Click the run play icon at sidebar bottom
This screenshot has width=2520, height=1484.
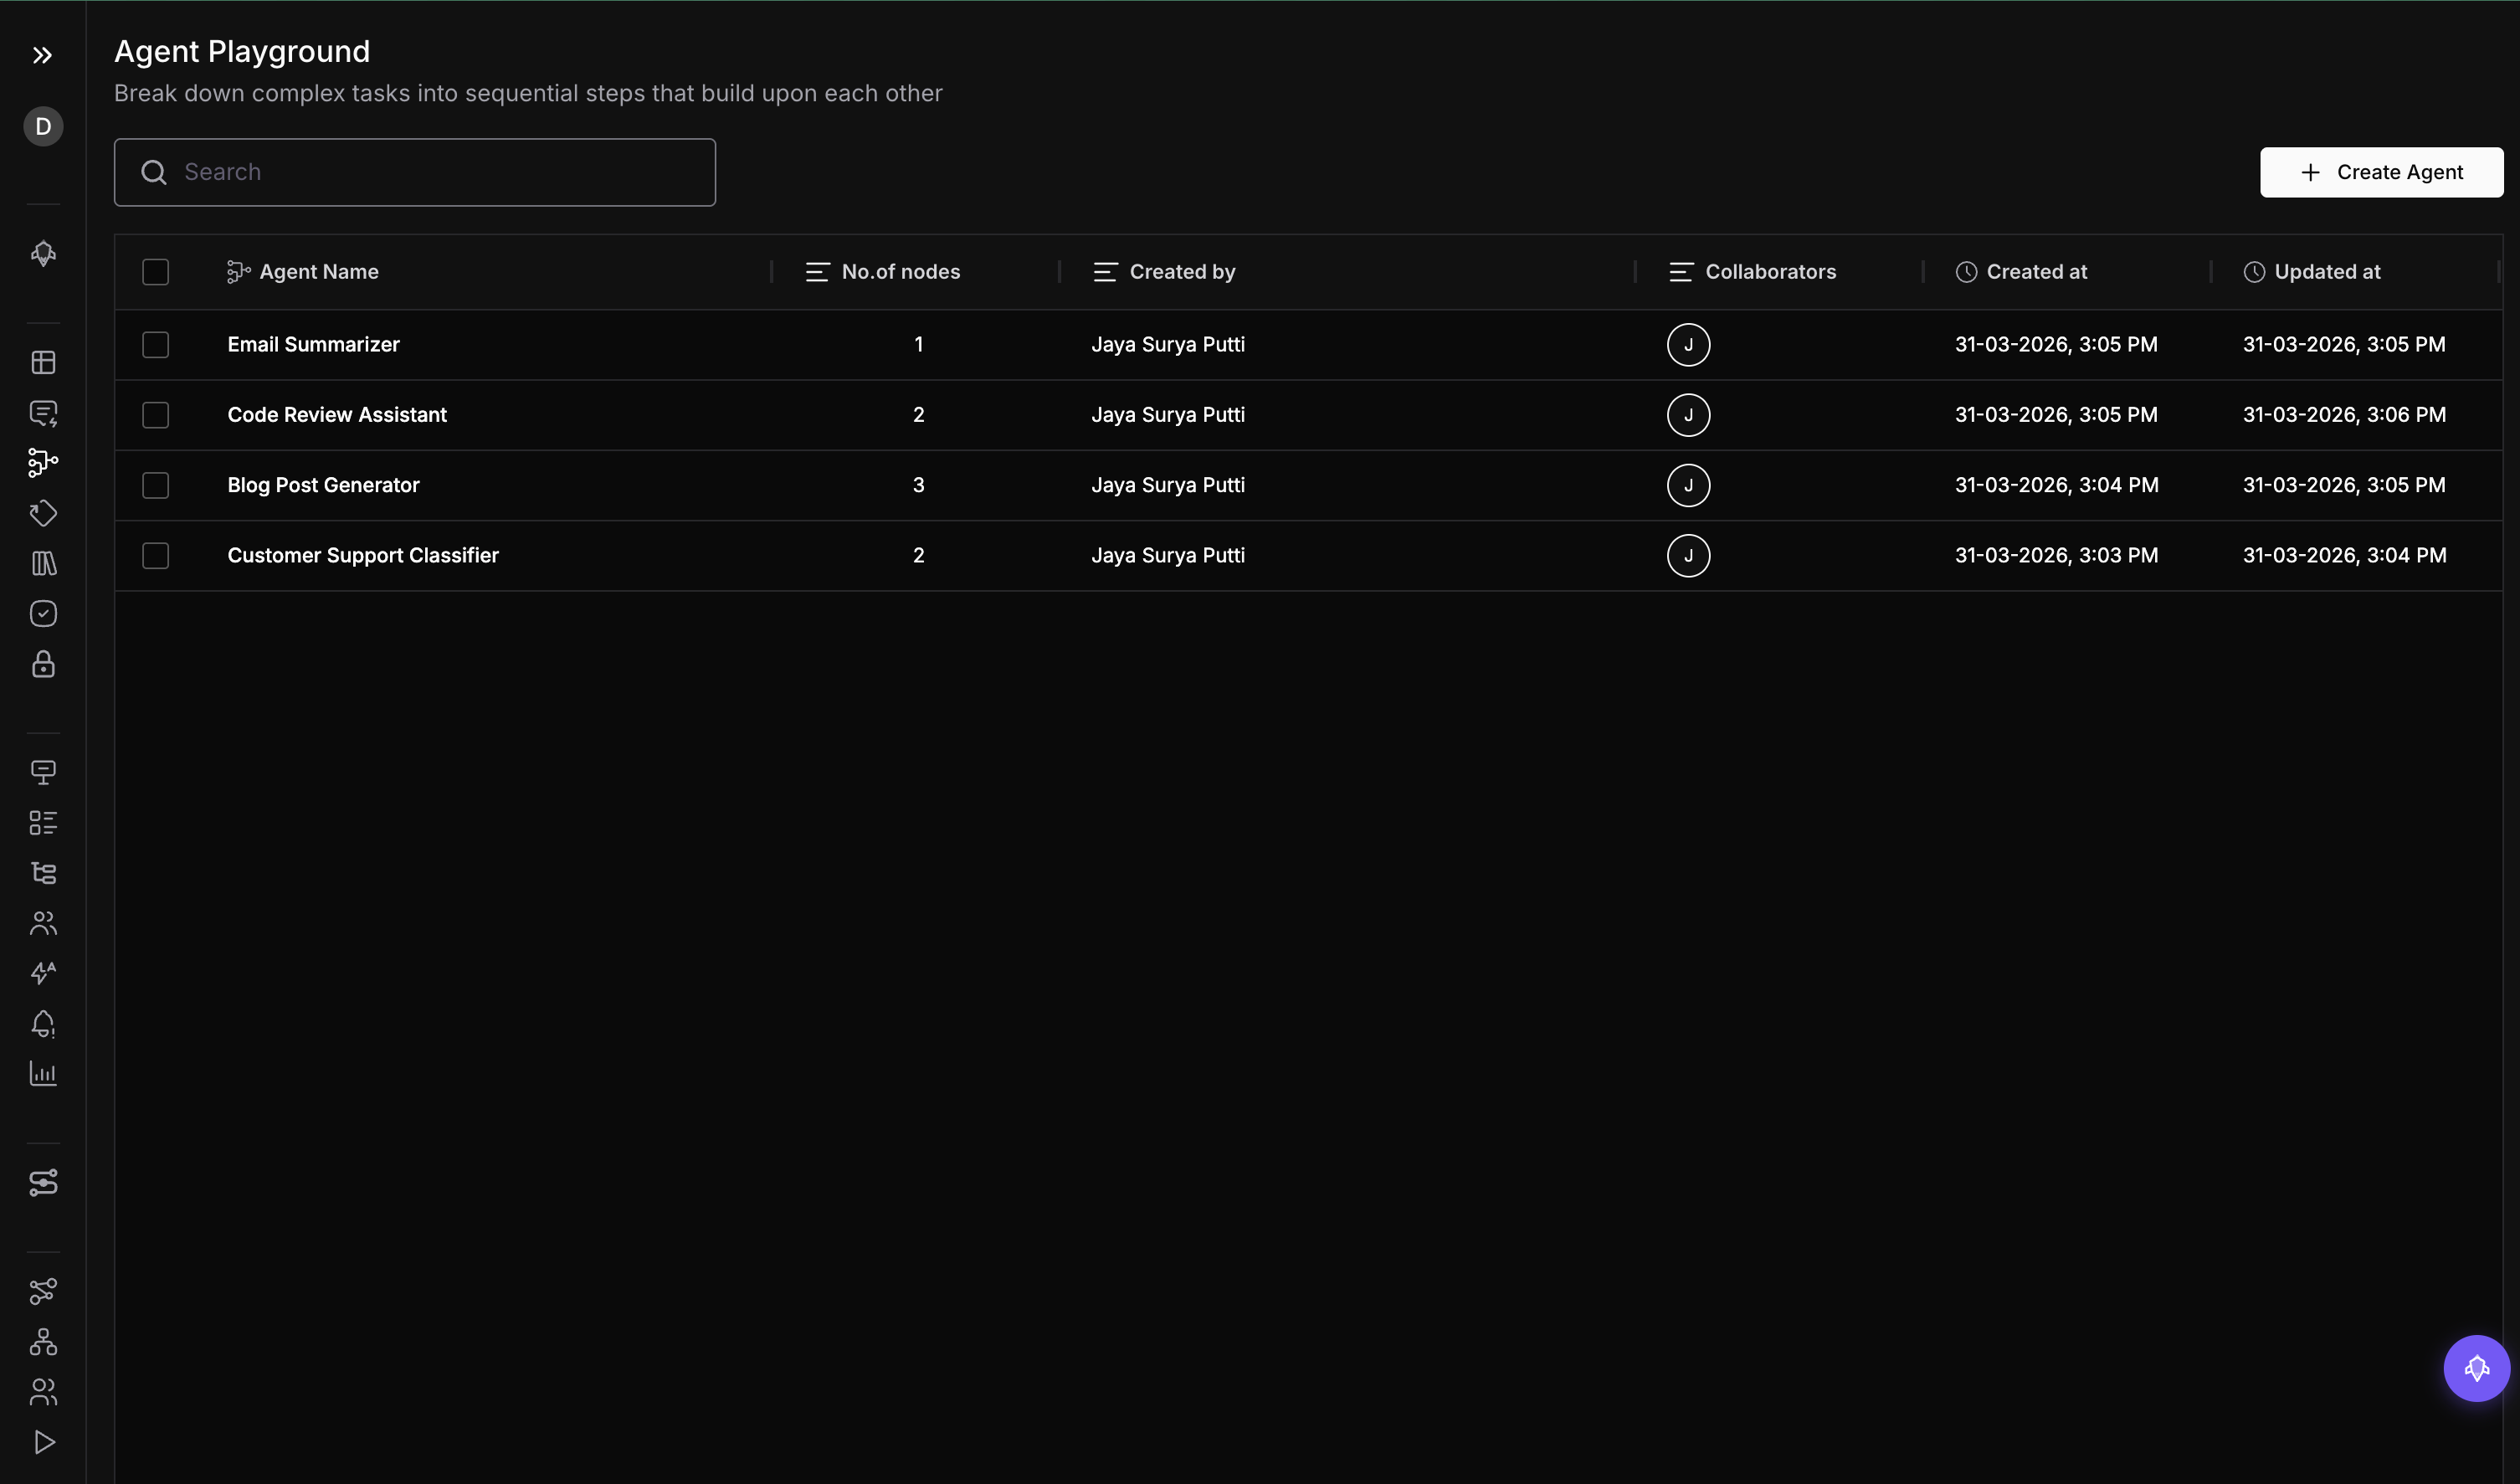[x=43, y=1442]
